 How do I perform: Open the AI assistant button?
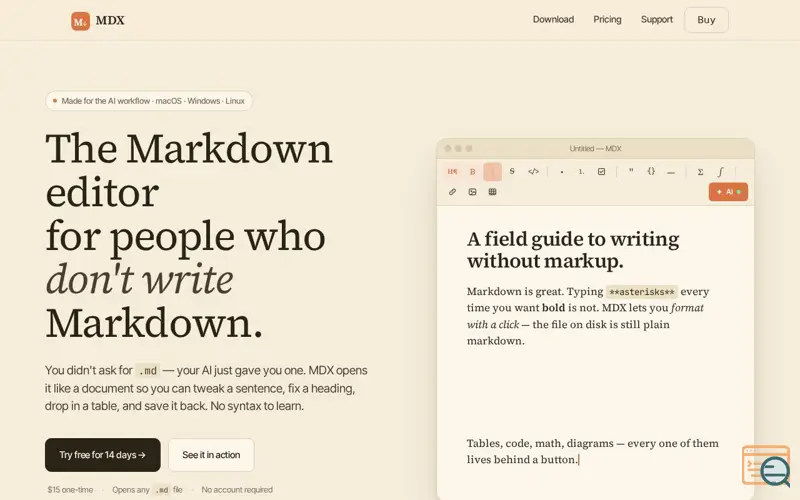[x=728, y=192]
